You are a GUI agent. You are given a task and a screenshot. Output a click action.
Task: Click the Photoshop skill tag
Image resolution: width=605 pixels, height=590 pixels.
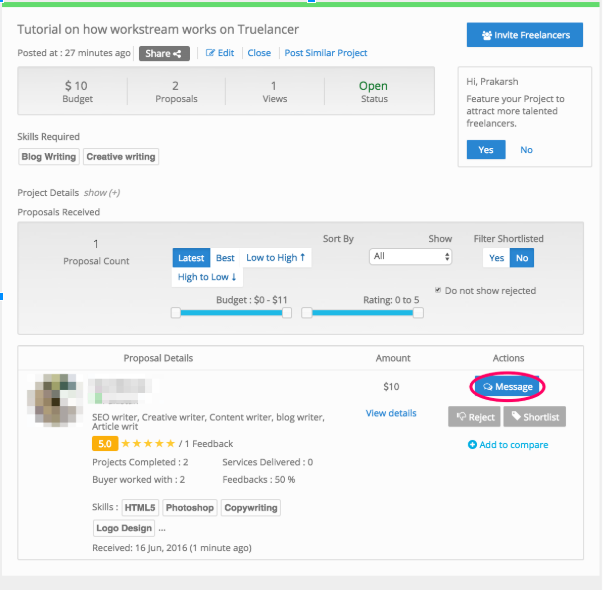[x=191, y=509]
